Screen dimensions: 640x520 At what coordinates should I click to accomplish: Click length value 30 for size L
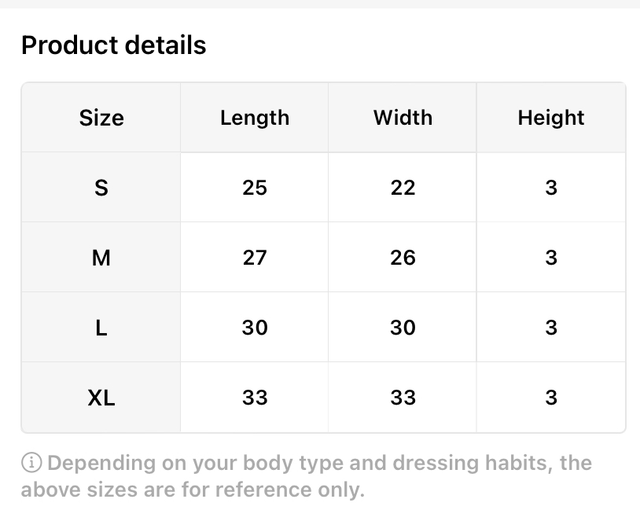255,328
